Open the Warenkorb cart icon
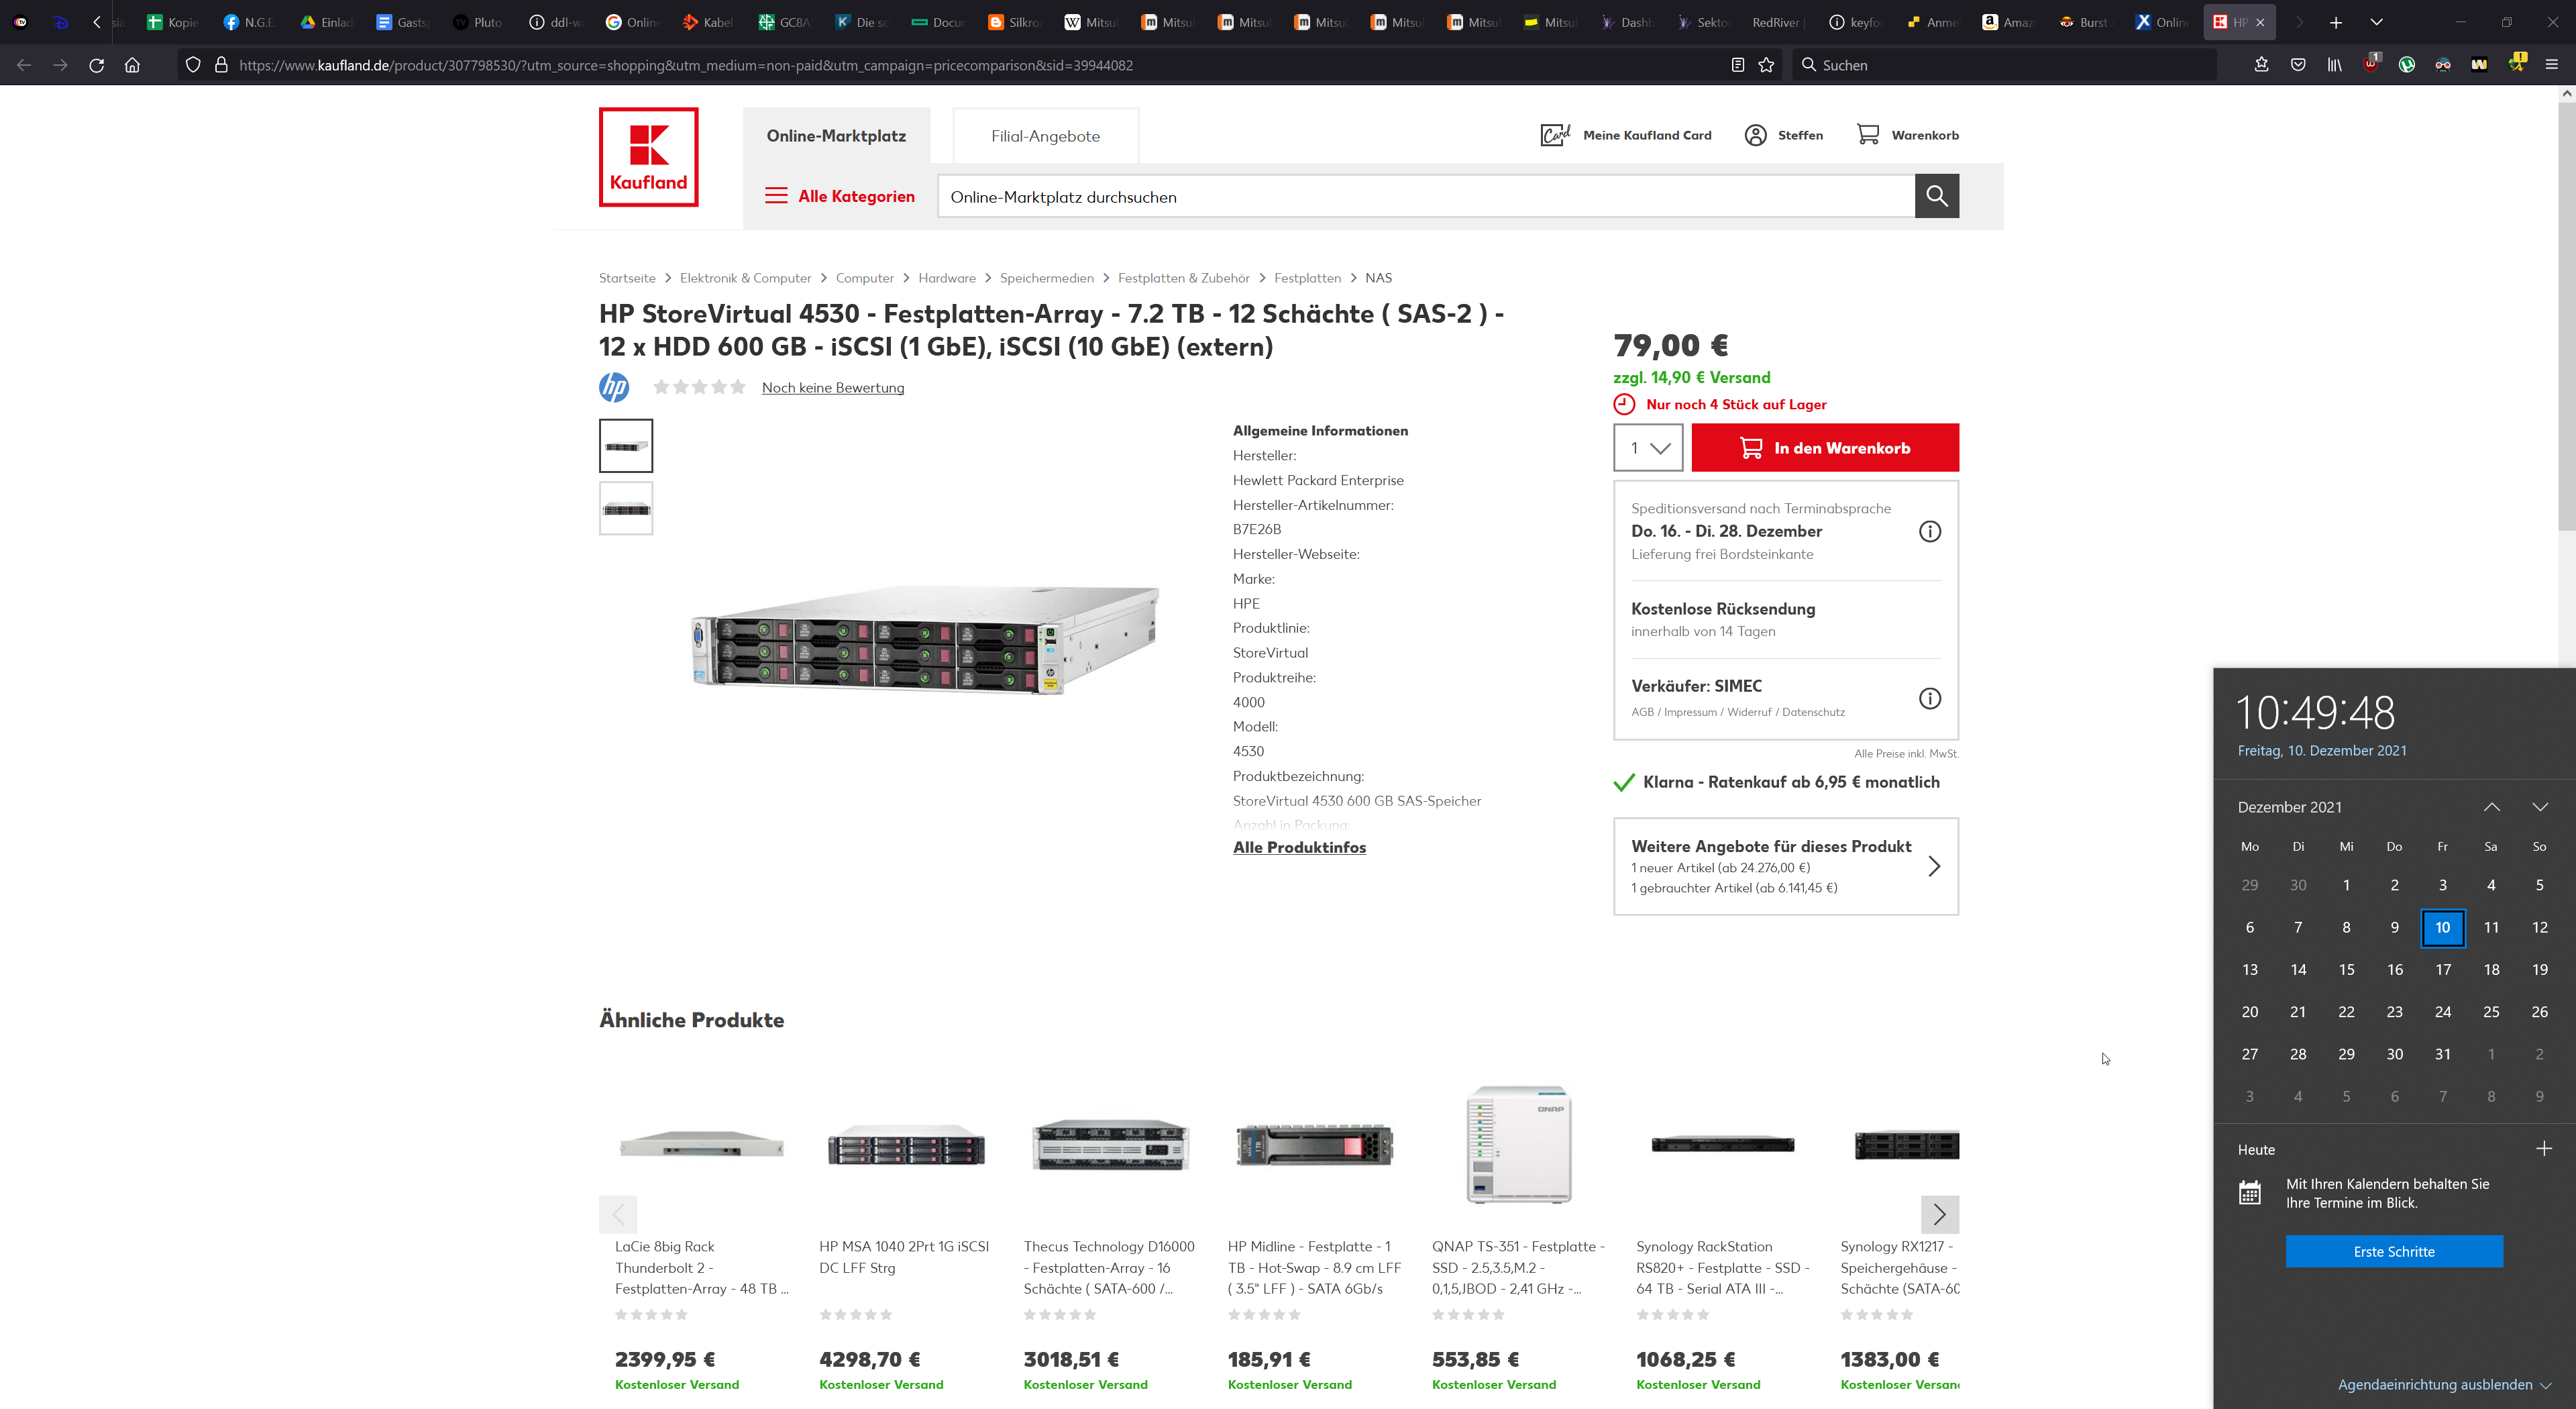Screen dimensions: 2576x1409 tap(1867, 134)
